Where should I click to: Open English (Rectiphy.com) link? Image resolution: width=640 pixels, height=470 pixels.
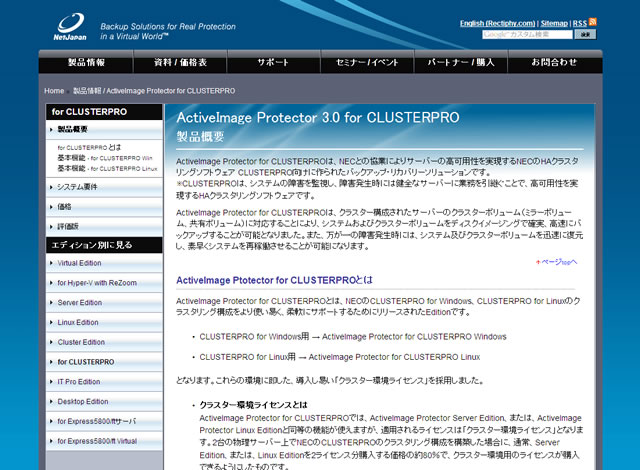coord(498,23)
